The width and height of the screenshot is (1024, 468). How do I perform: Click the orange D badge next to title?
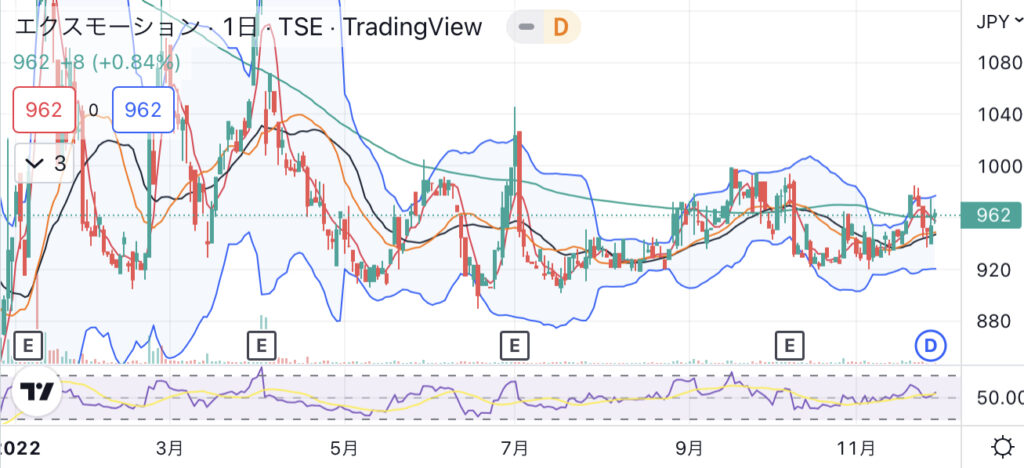pos(561,27)
